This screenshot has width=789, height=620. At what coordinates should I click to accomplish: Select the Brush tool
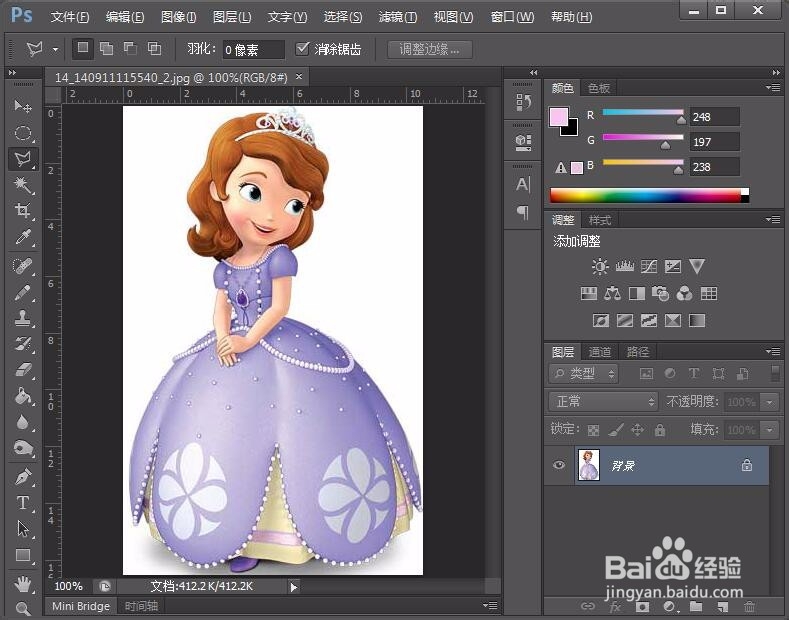click(23, 292)
